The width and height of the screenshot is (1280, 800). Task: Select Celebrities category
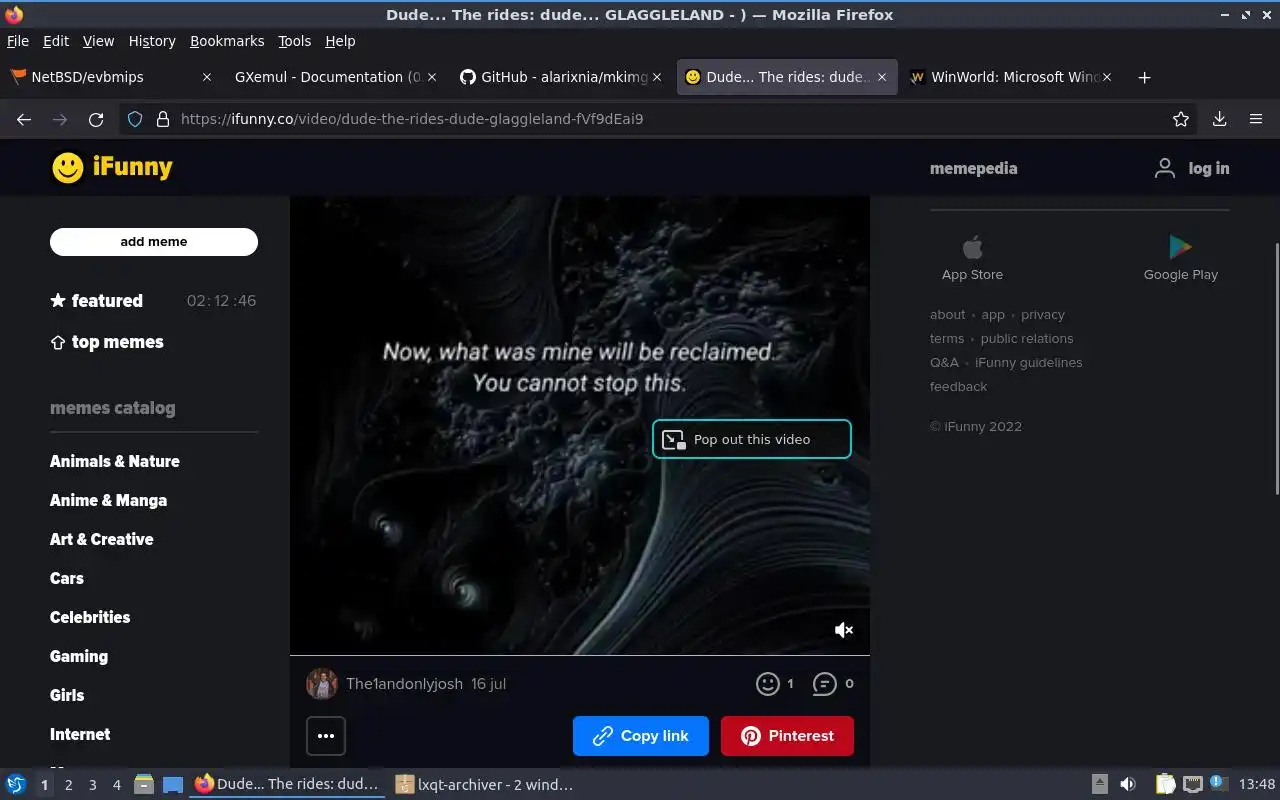90,617
